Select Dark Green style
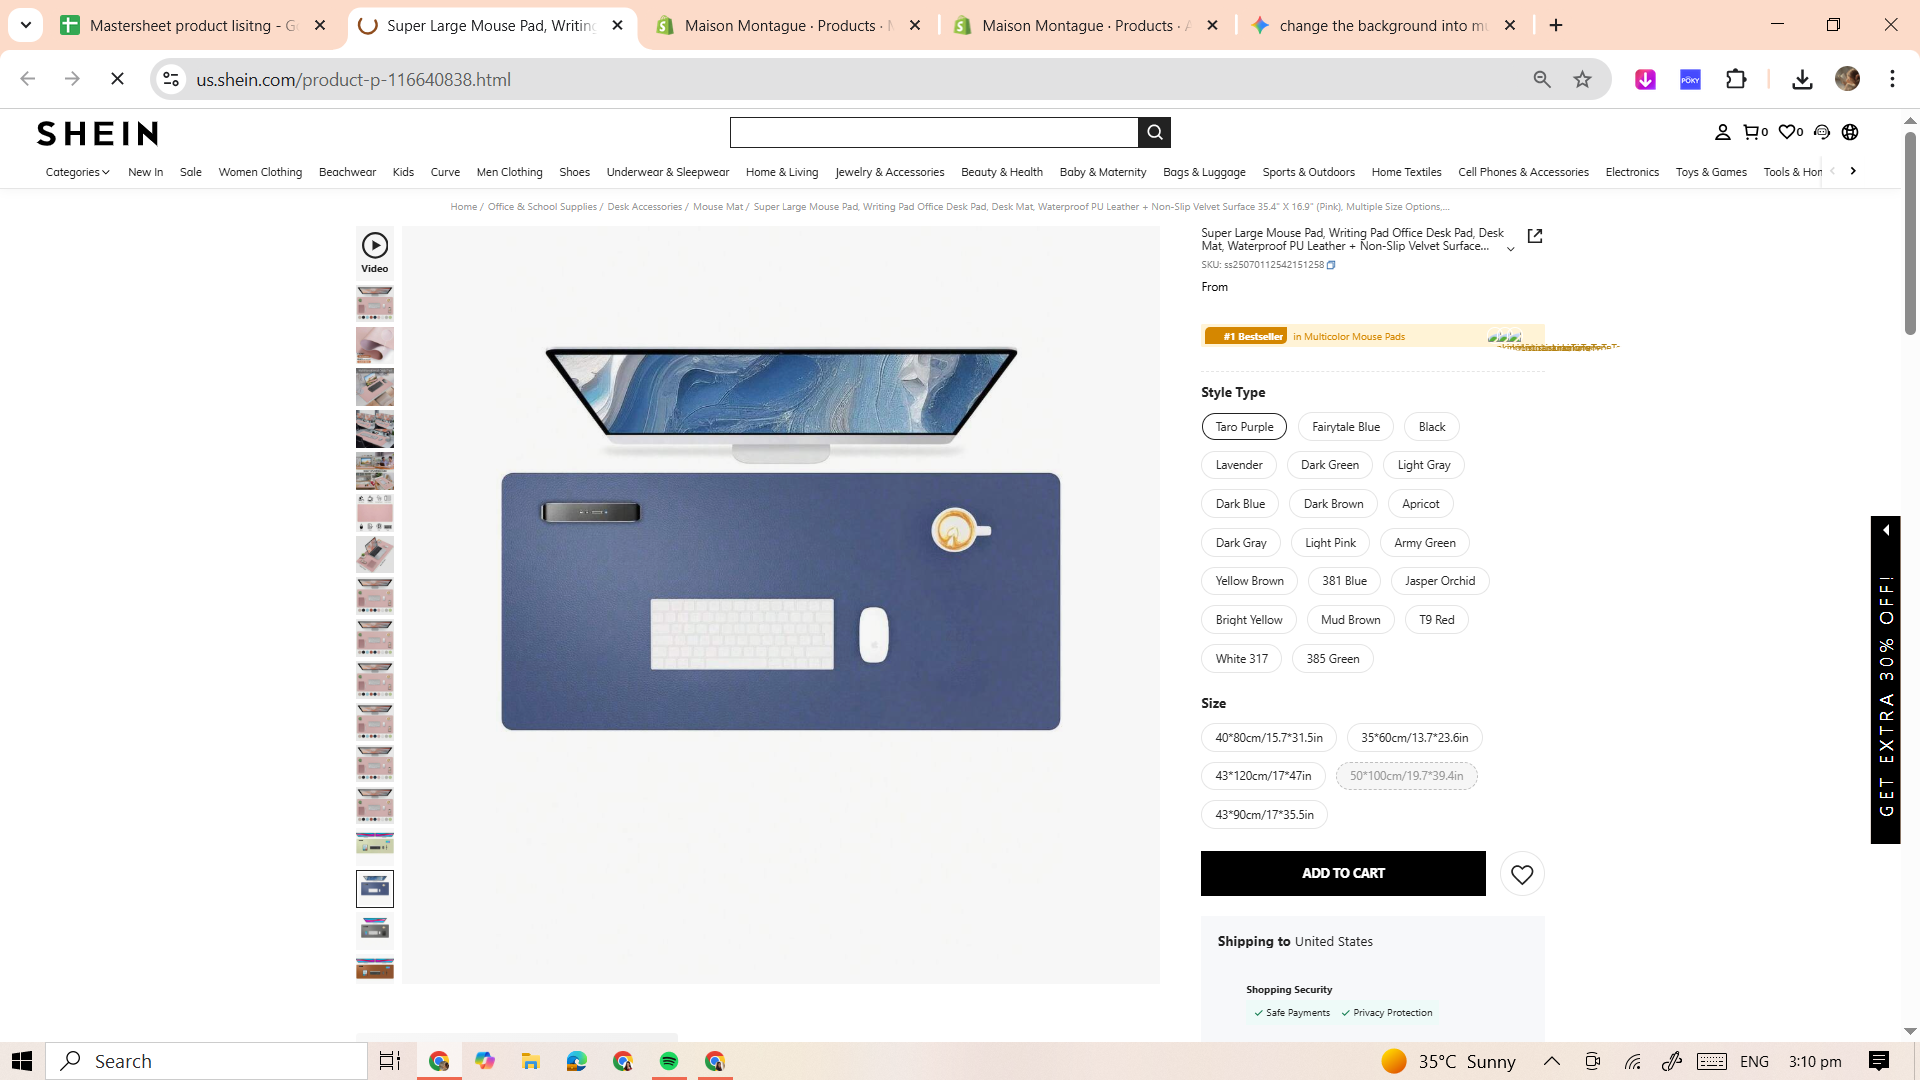 (1330, 465)
